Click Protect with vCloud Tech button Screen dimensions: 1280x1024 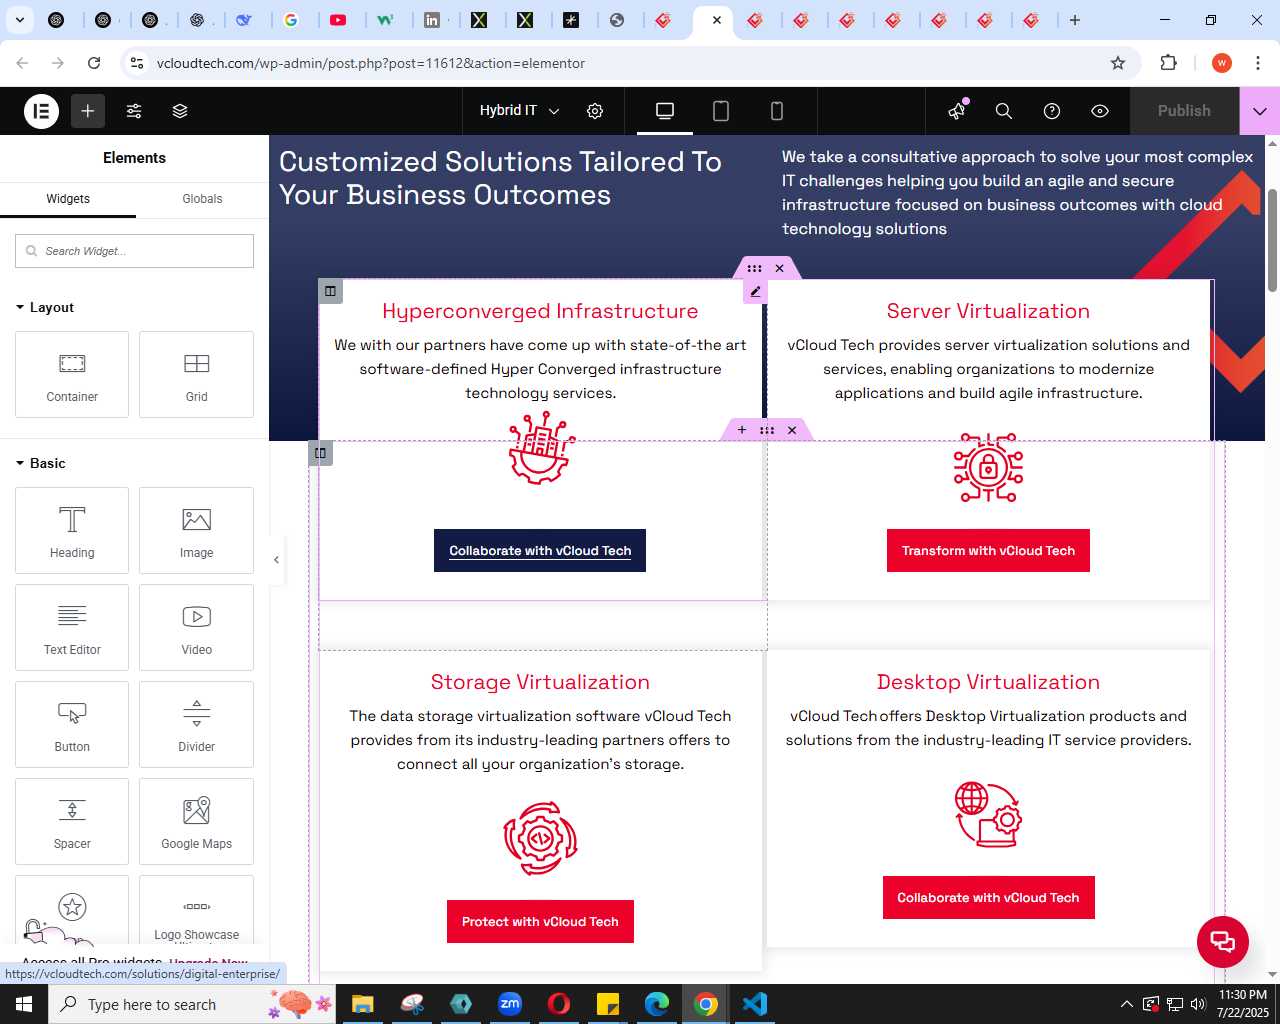click(540, 922)
